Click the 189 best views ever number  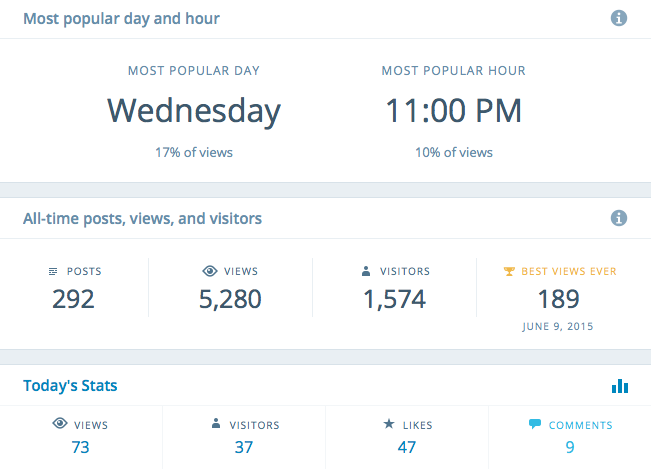click(559, 298)
